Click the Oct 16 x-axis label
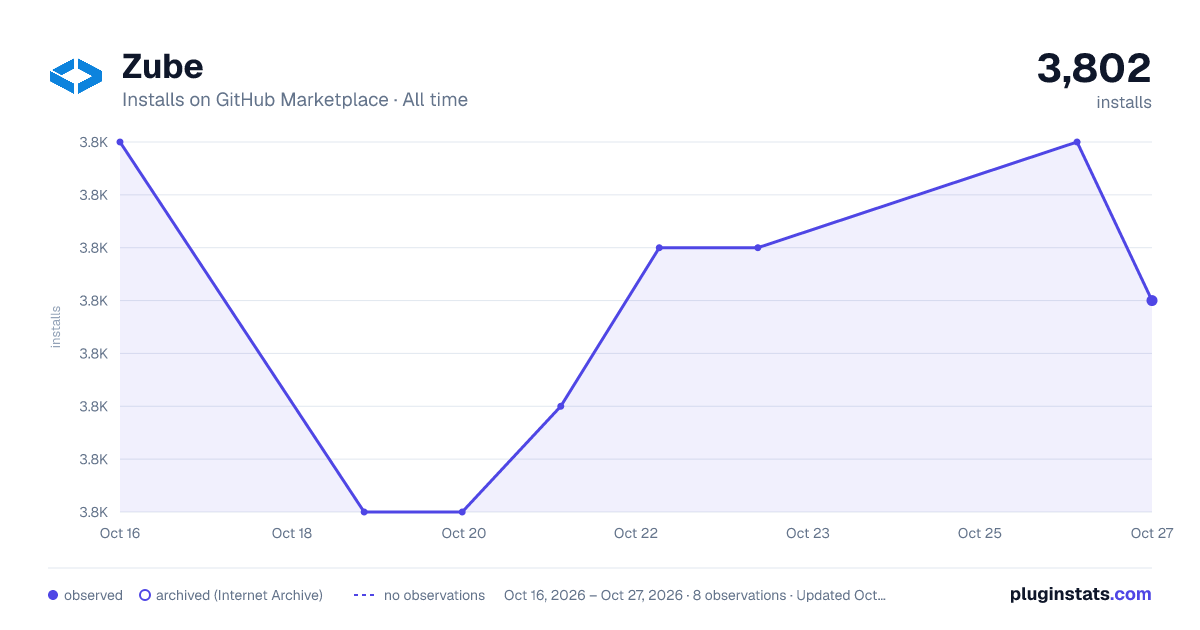 point(120,533)
